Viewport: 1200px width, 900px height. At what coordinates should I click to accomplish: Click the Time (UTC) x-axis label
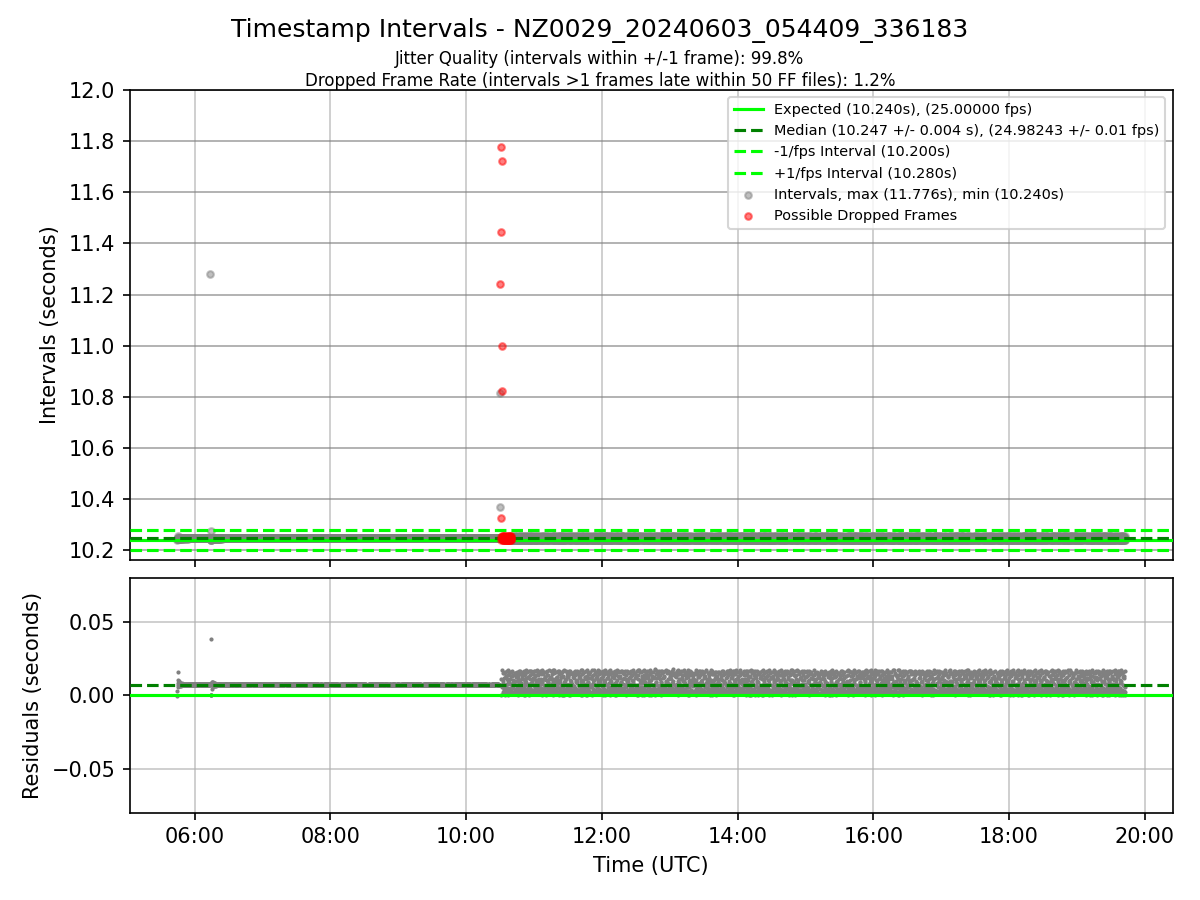pyautogui.click(x=650, y=865)
